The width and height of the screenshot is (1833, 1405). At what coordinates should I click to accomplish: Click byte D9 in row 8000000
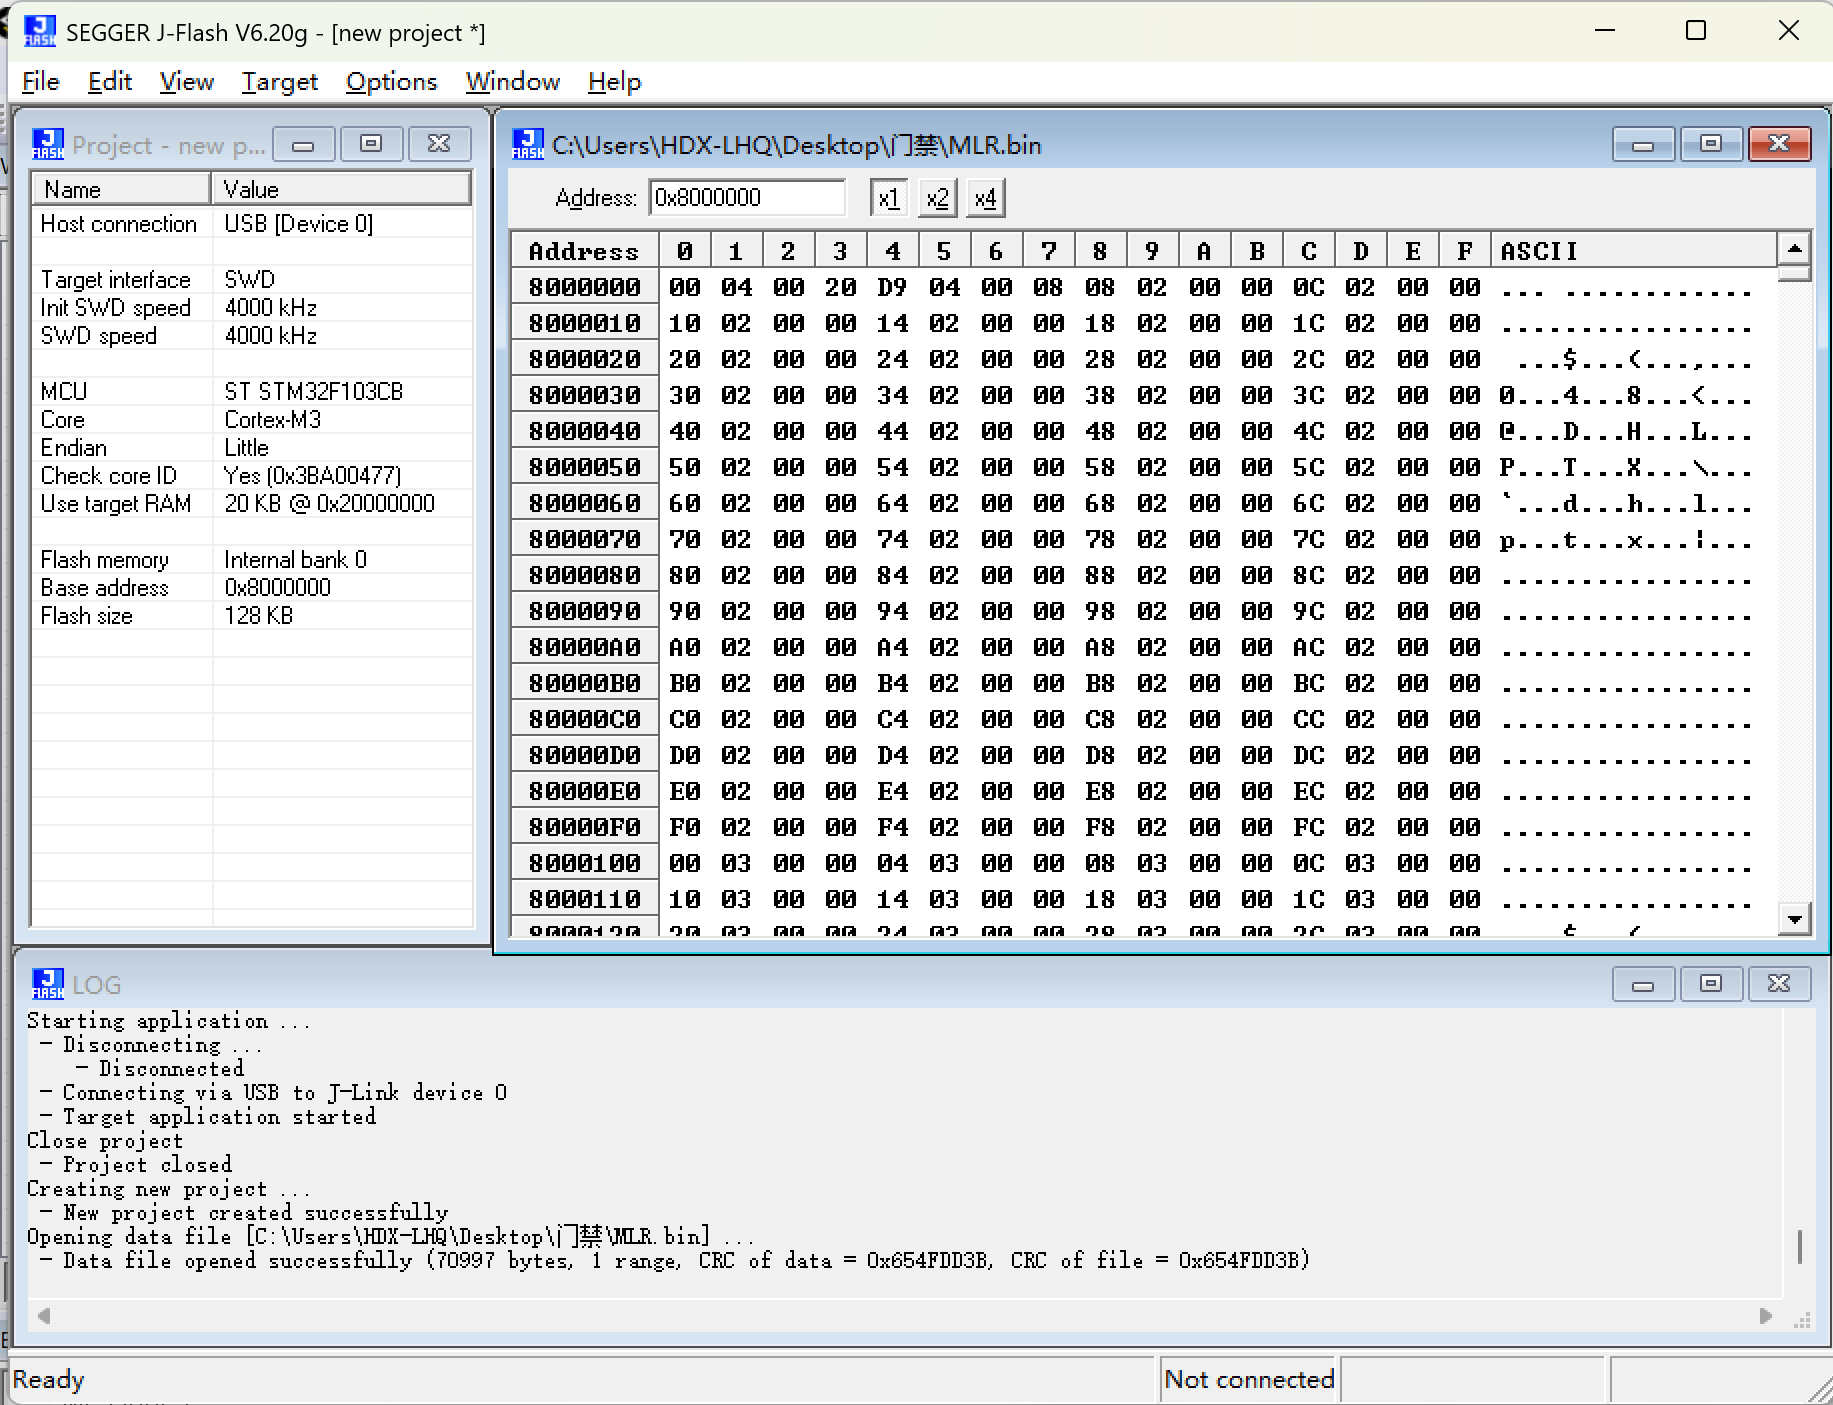click(x=892, y=287)
